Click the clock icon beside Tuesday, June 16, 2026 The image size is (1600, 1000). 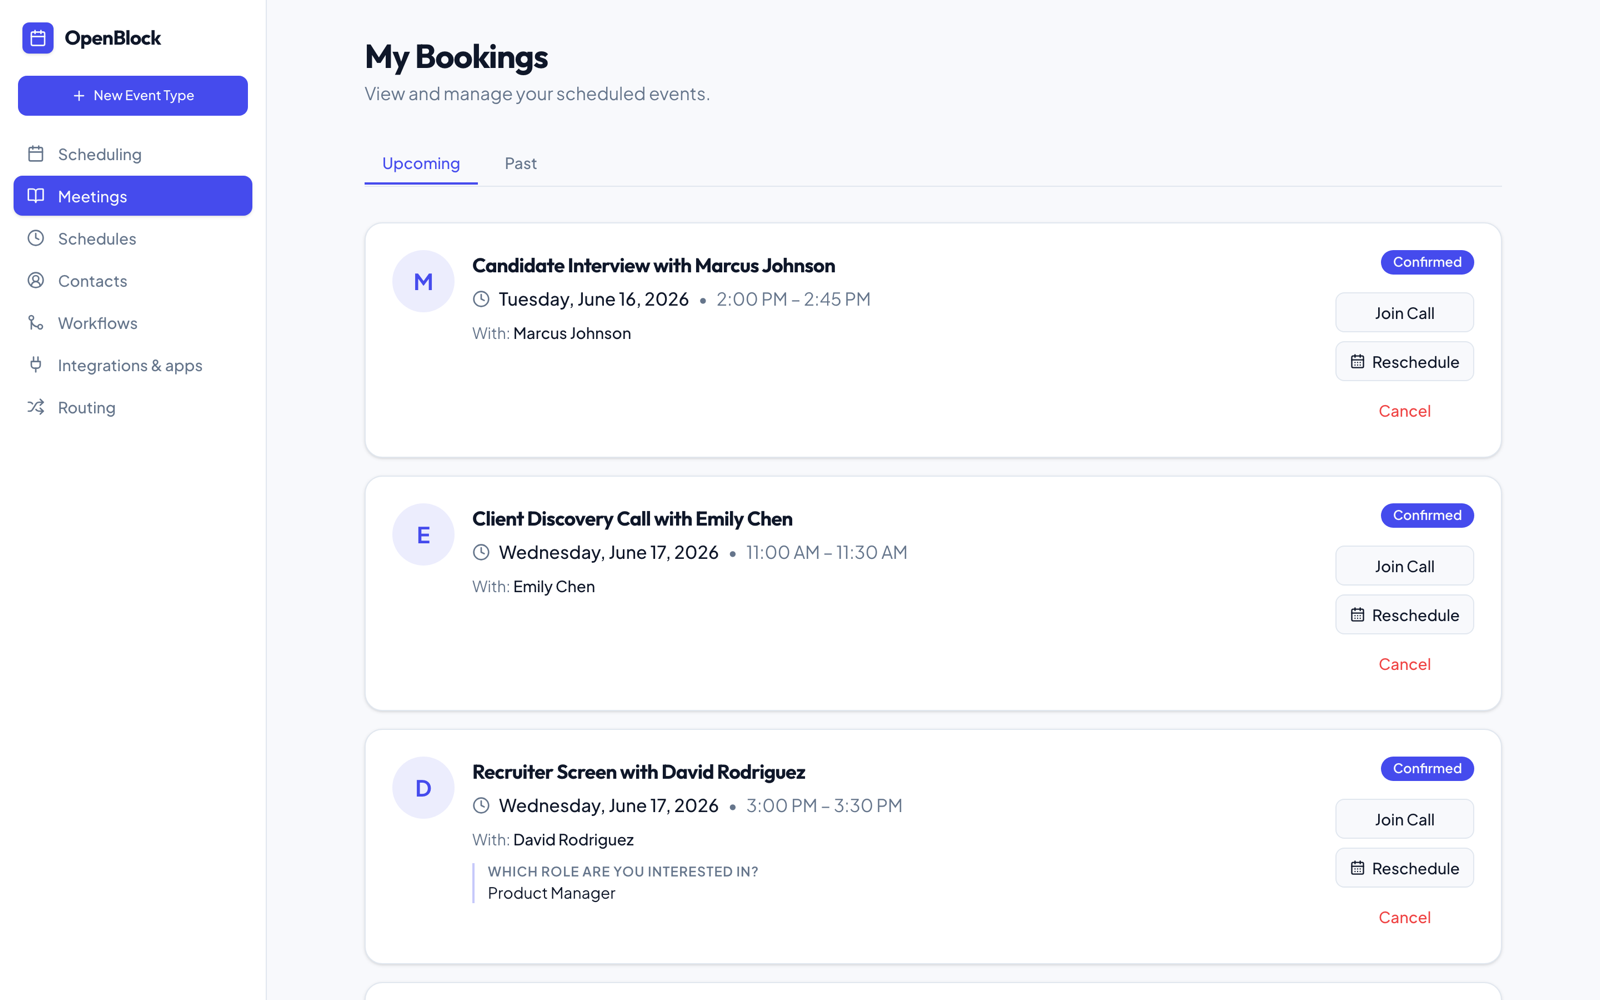click(x=481, y=299)
